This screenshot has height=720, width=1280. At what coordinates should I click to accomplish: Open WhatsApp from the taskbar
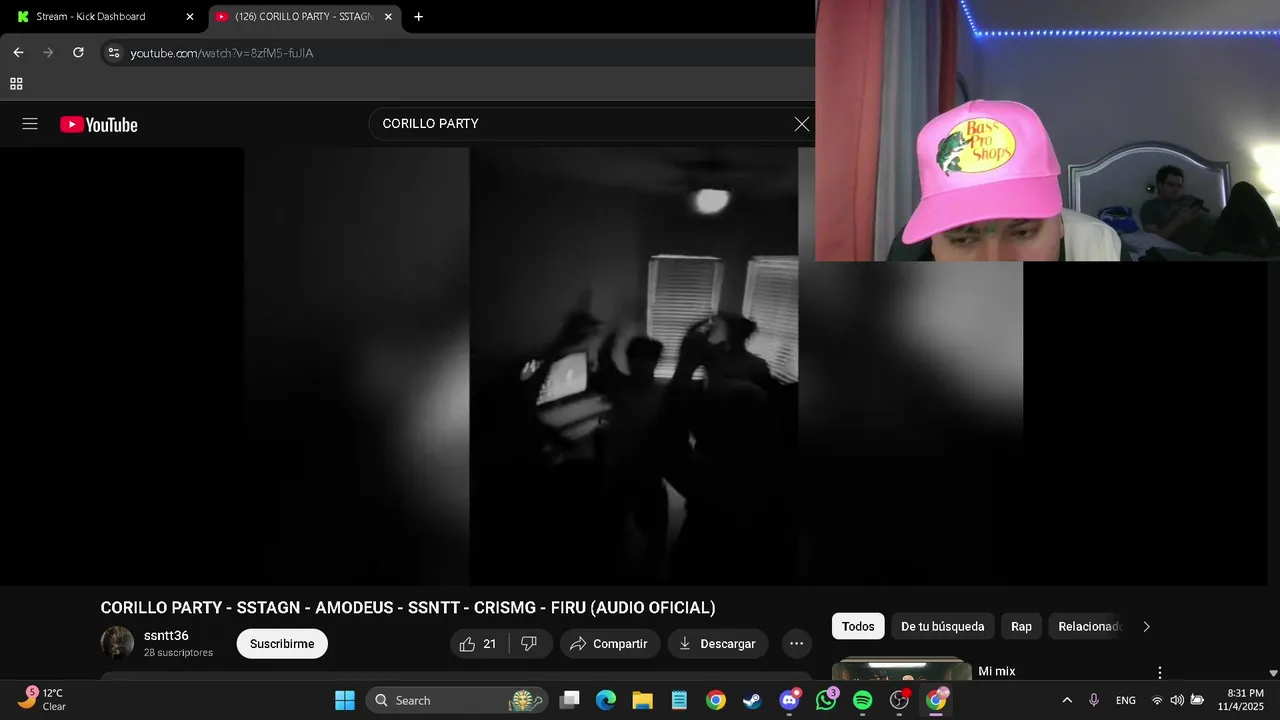pyautogui.click(x=826, y=700)
